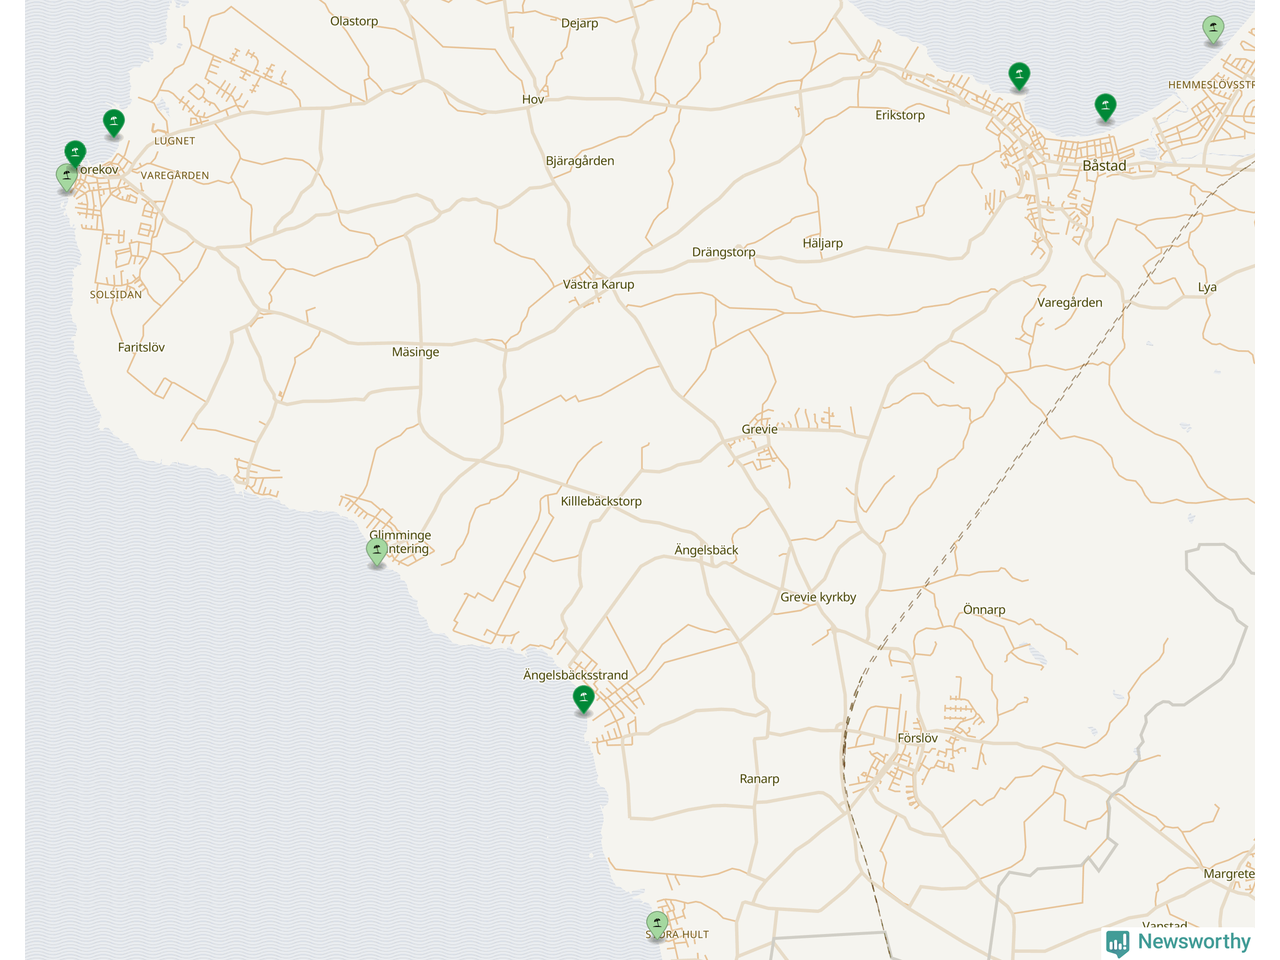Select the Margrete label
The height and width of the screenshot is (960, 1280).
point(1228,874)
